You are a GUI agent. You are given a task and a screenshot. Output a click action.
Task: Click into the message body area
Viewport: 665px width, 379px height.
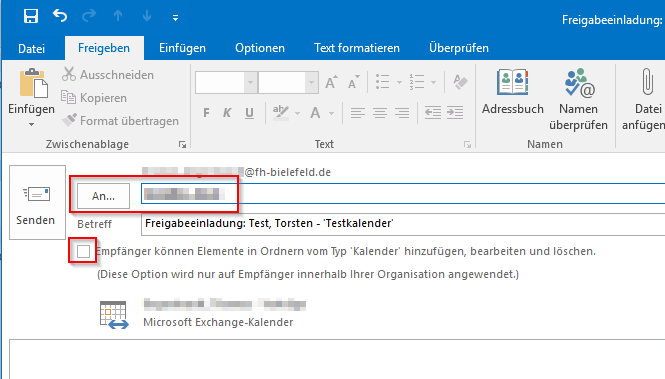tap(337, 359)
